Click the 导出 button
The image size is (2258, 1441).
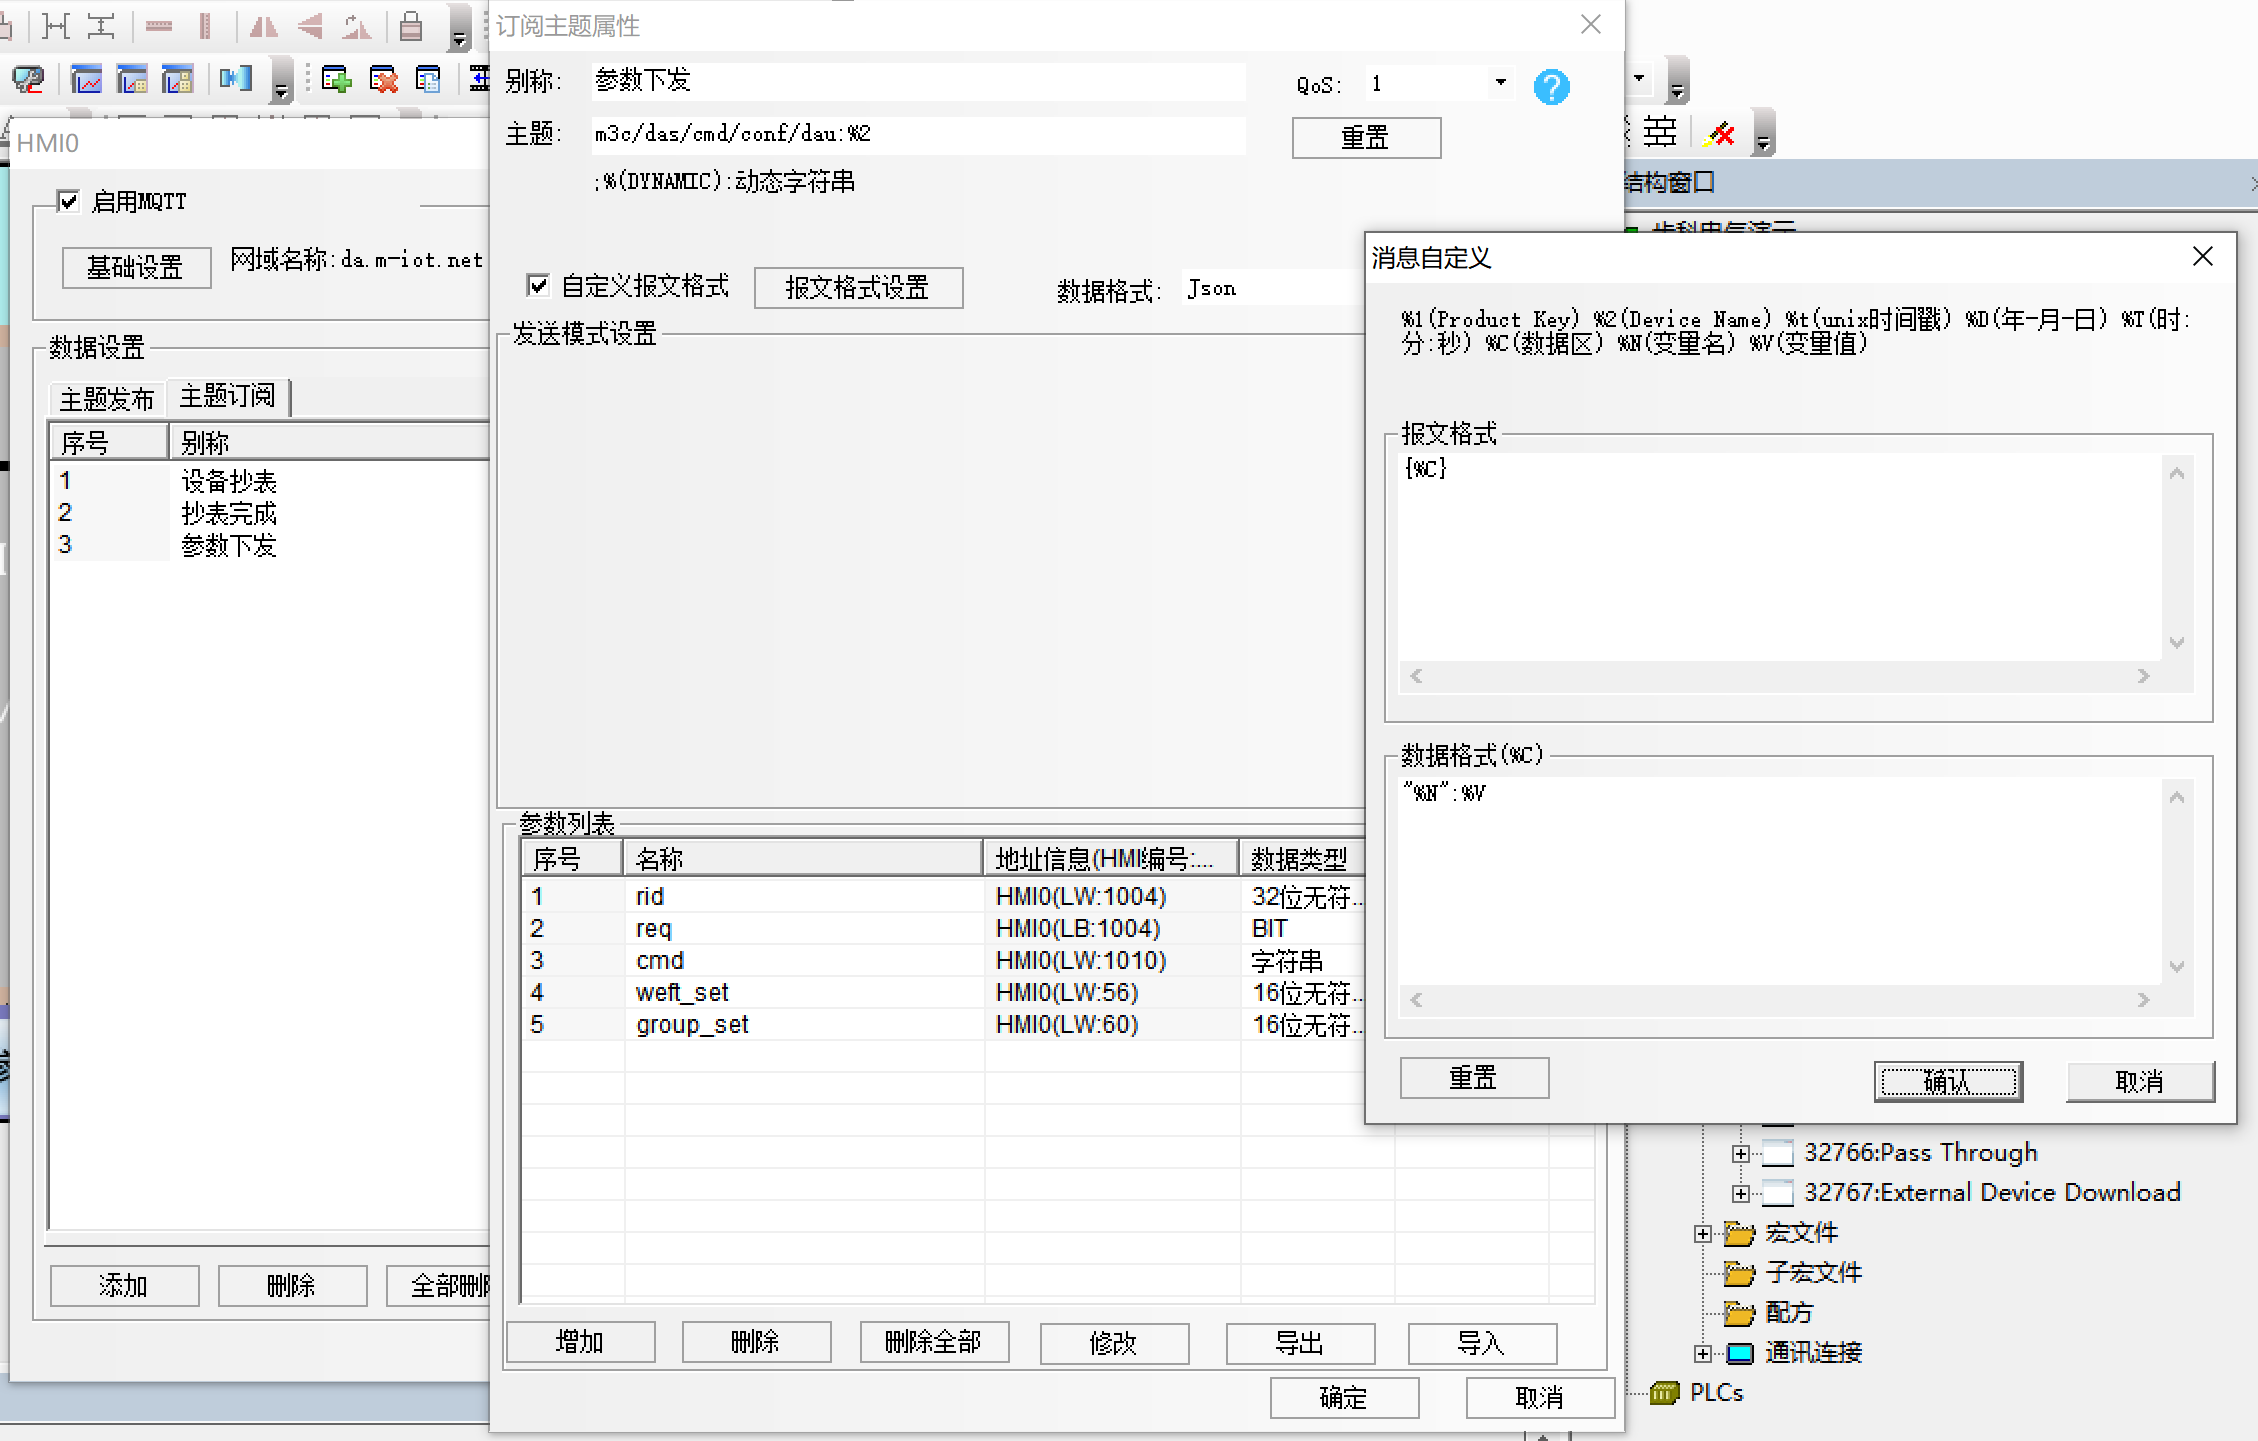tap(1300, 1344)
